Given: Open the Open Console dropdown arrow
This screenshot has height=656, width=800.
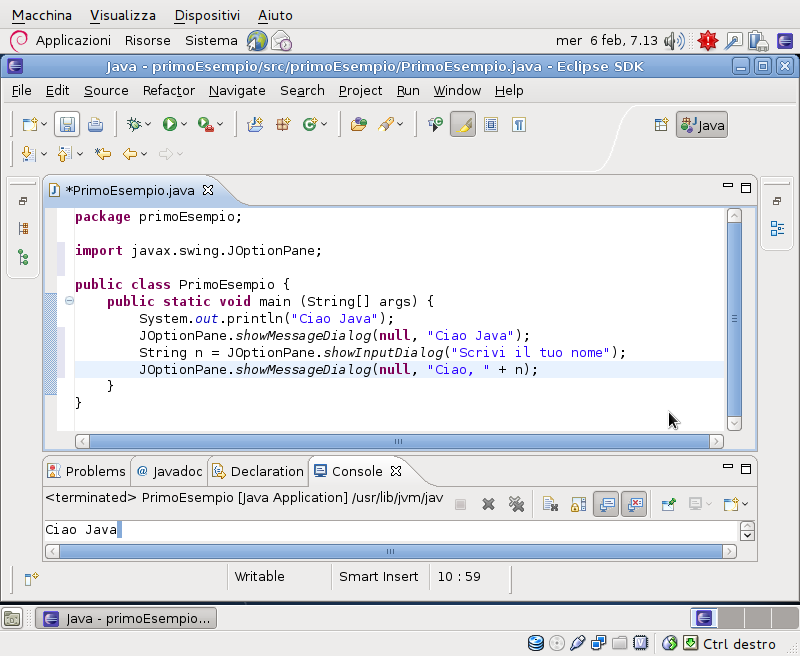Looking at the screenshot, I should [x=745, y=504].
